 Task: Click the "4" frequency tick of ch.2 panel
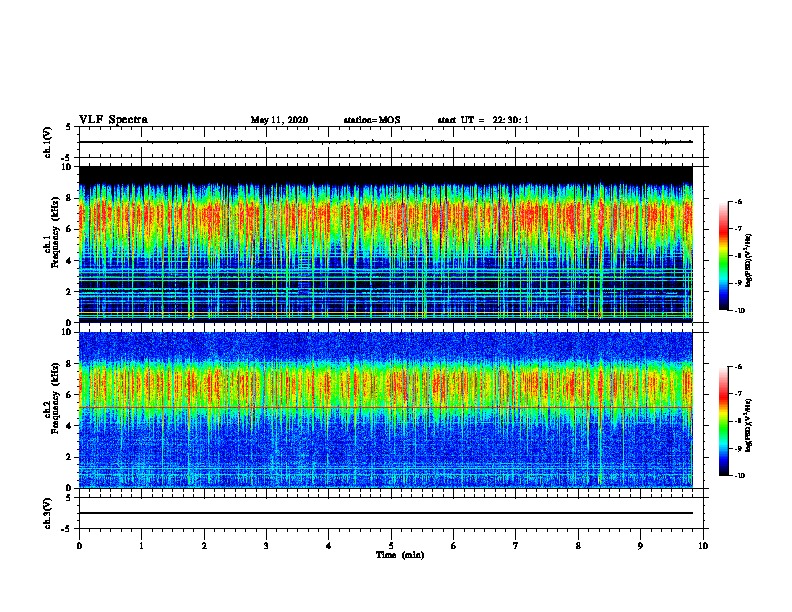(x=69, y=426)
